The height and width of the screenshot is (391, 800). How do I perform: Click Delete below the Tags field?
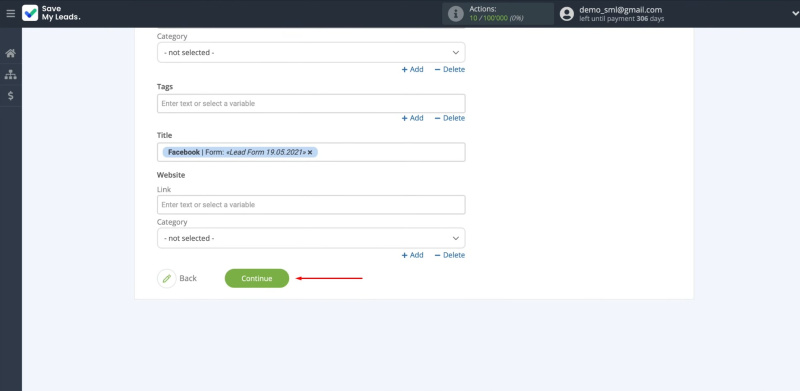pos(449,118)
